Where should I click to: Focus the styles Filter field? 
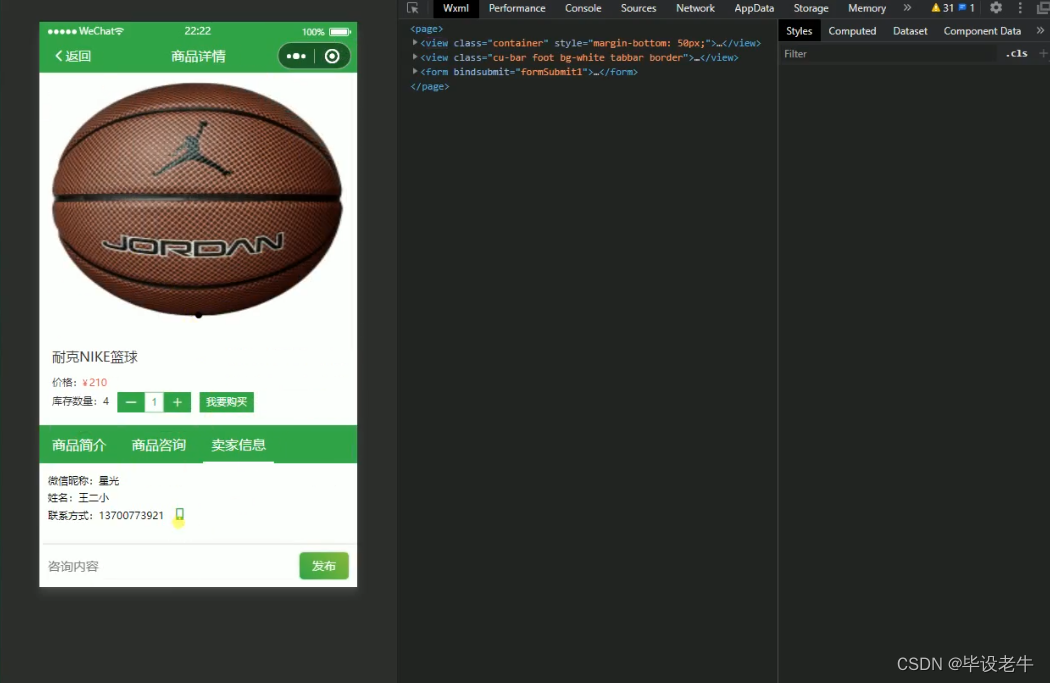pyautogui.click(x=887, y=54)
